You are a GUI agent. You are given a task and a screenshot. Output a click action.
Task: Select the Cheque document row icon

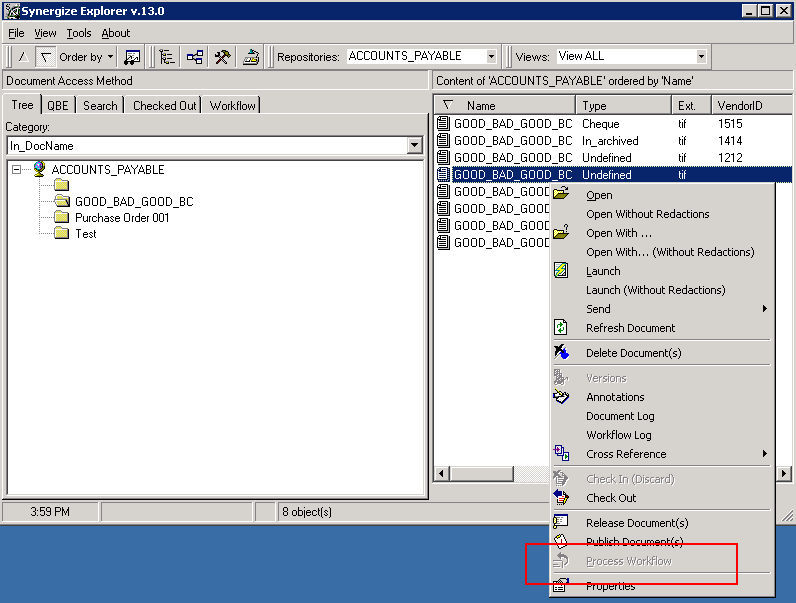click(x=443, y=123)
